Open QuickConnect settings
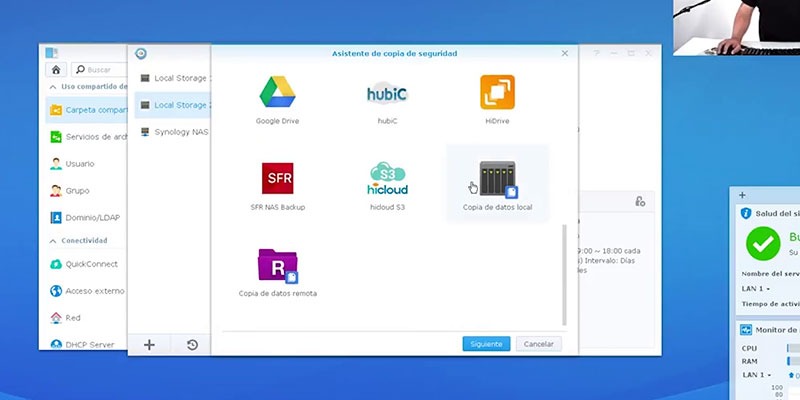This screenshot has width=800, height=400. click(87, 264)
